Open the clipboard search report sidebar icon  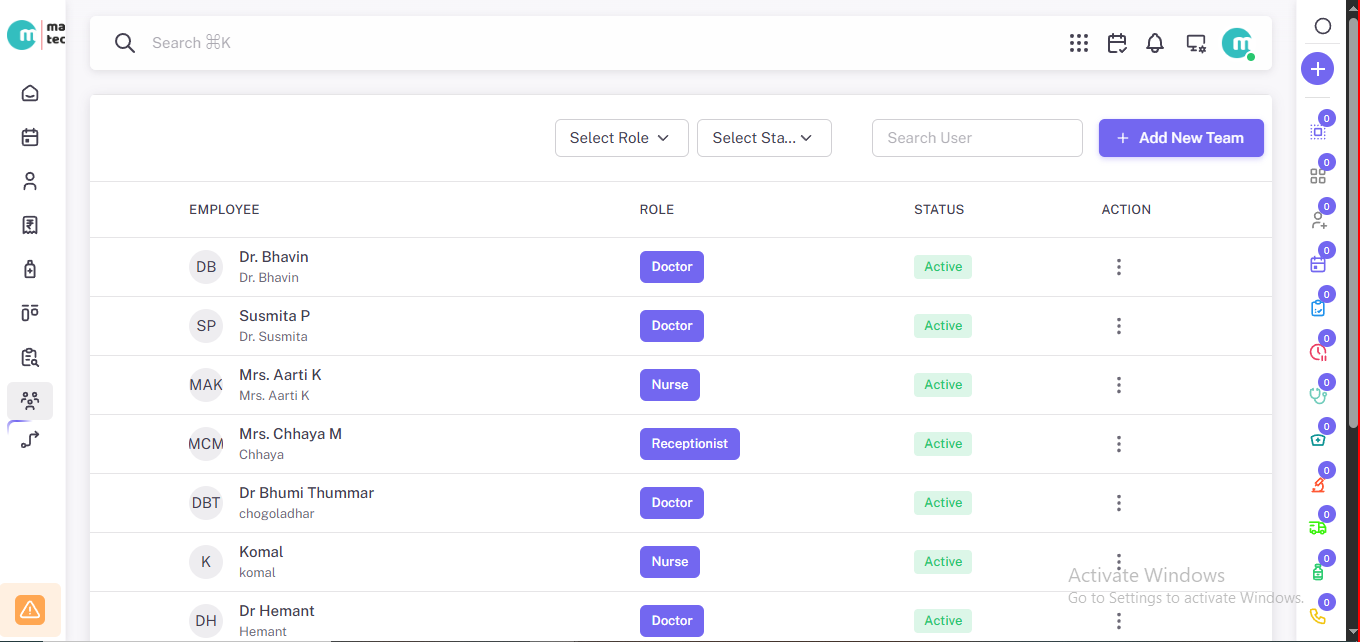pyautogui.click(x=30, y=357)
